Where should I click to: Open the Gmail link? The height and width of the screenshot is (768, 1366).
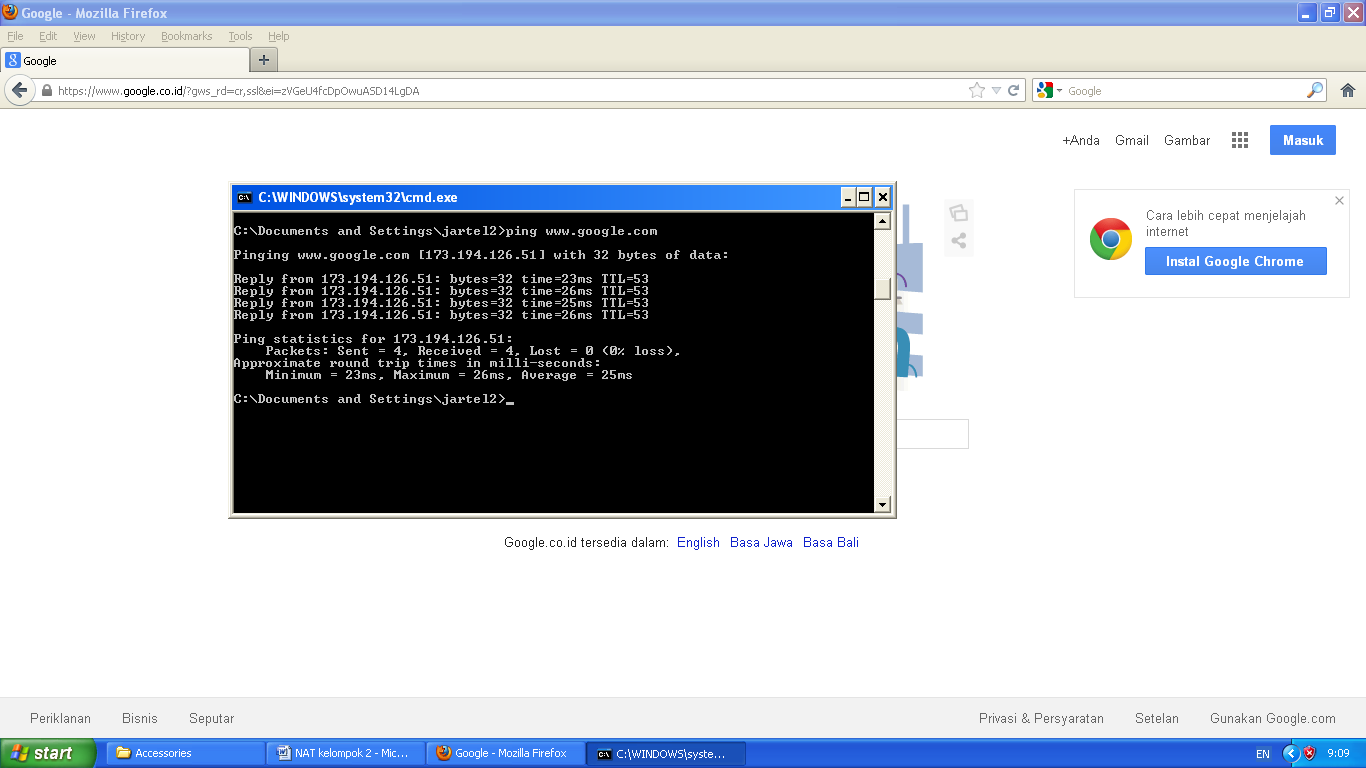point(1132,141)
